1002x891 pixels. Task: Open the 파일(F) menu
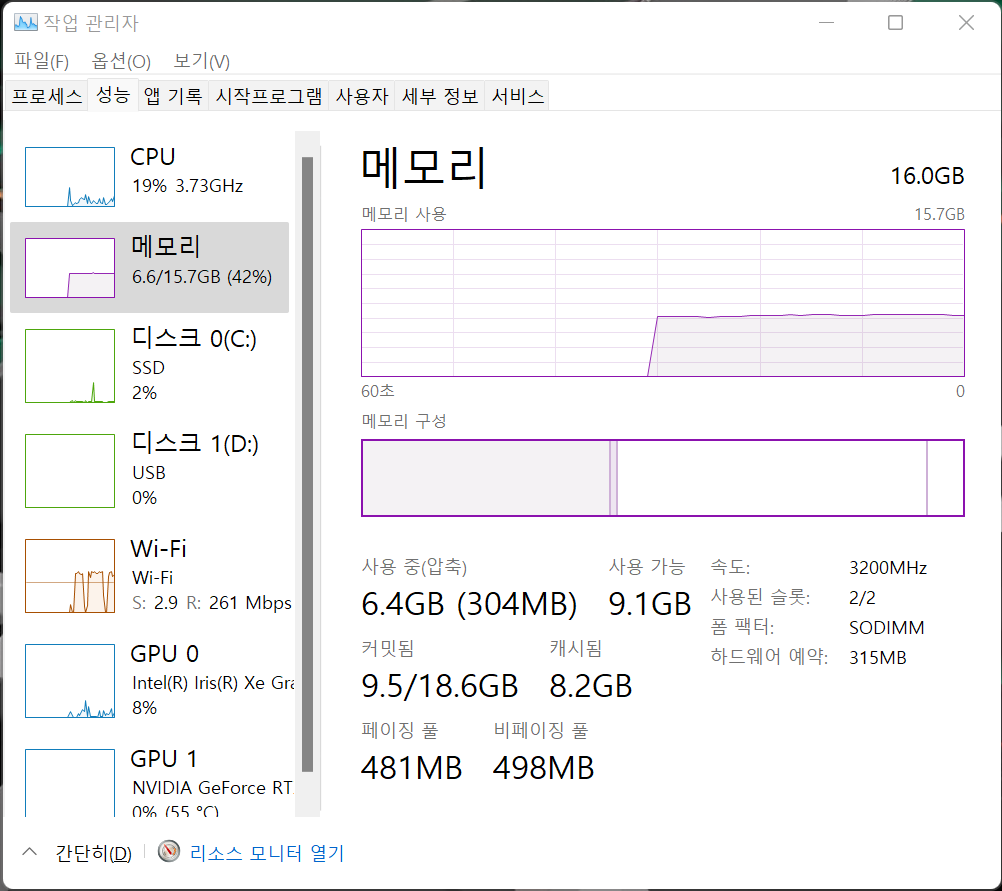41,61
